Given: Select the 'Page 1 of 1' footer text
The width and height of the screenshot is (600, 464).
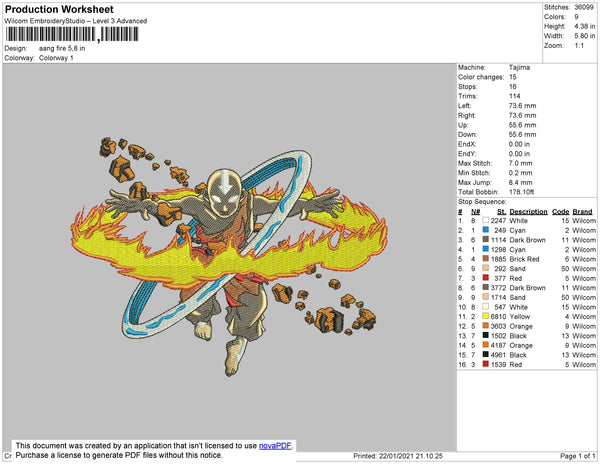Looking at the screenshot, I should 578,456.
